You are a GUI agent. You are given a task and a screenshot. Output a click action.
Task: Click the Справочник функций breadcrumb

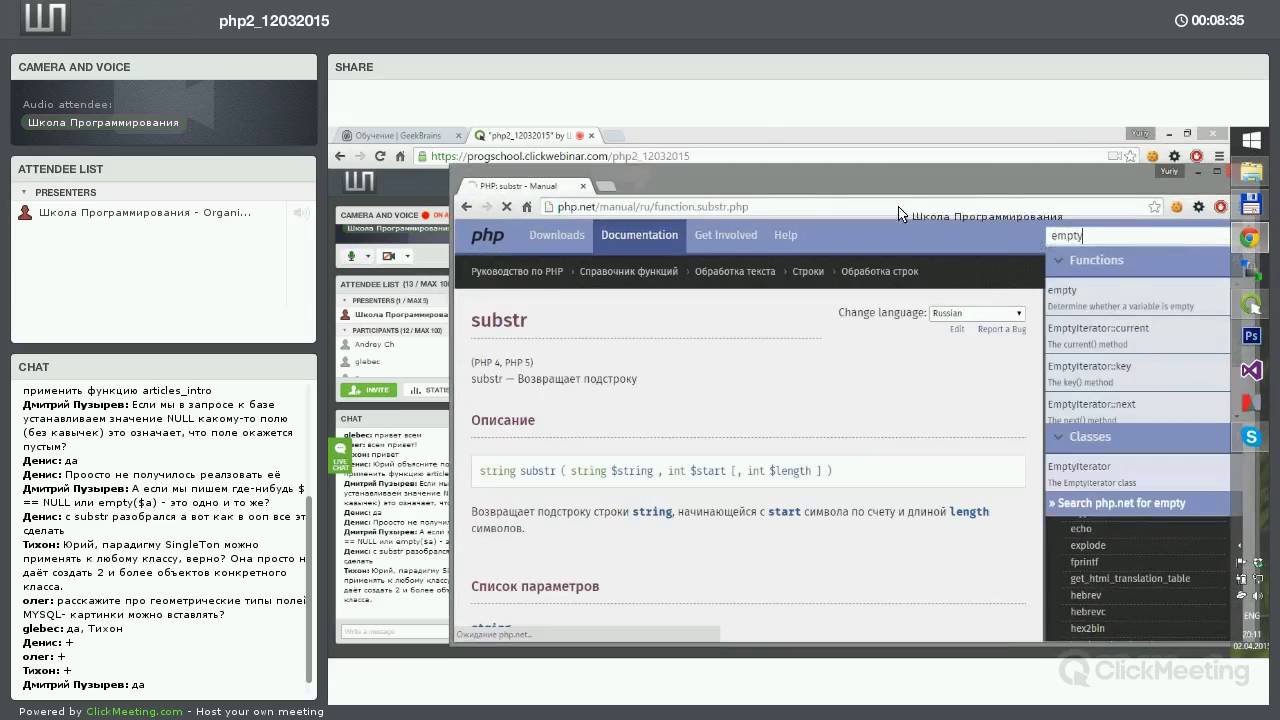pos(629,271)
